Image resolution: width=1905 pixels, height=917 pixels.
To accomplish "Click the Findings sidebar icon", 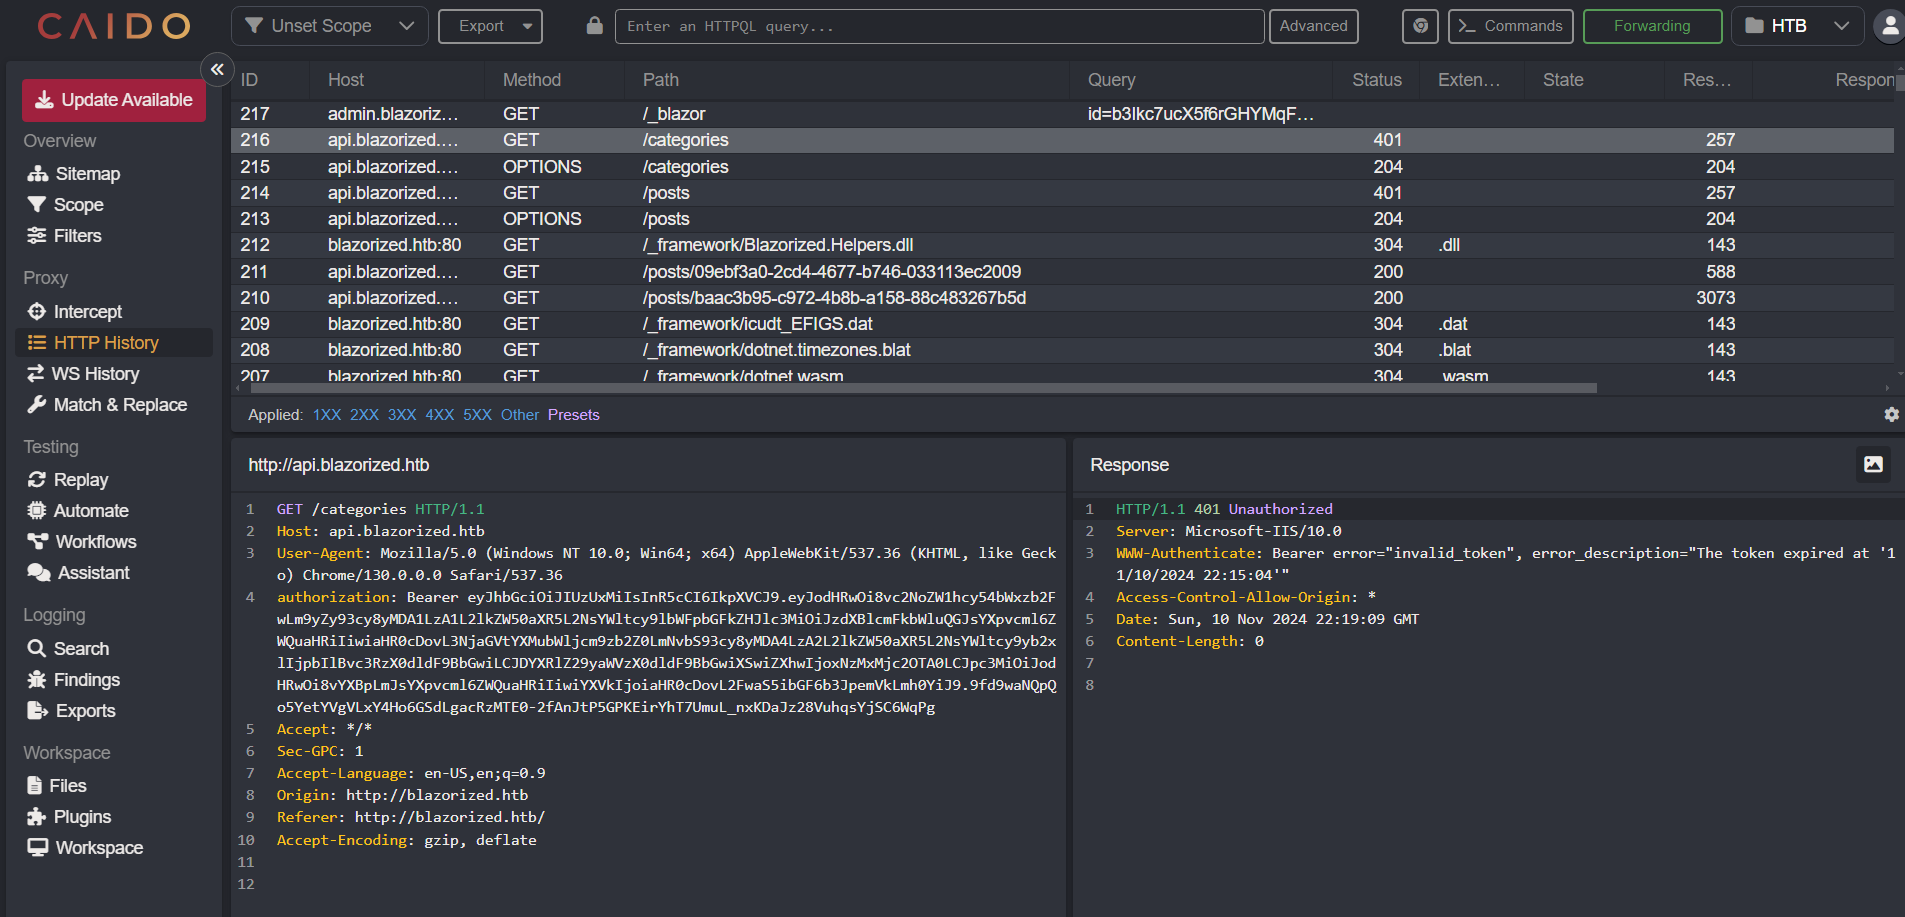I will pyautogui.click(x=36, y=679).
